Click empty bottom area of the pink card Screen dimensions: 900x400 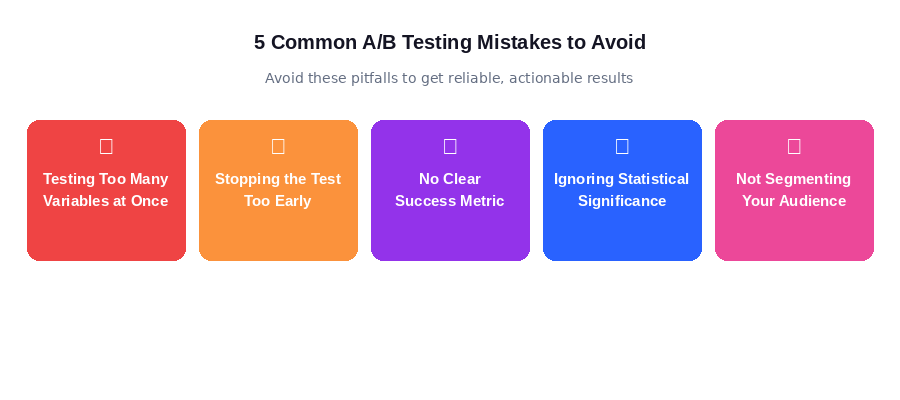coord(794,238)
